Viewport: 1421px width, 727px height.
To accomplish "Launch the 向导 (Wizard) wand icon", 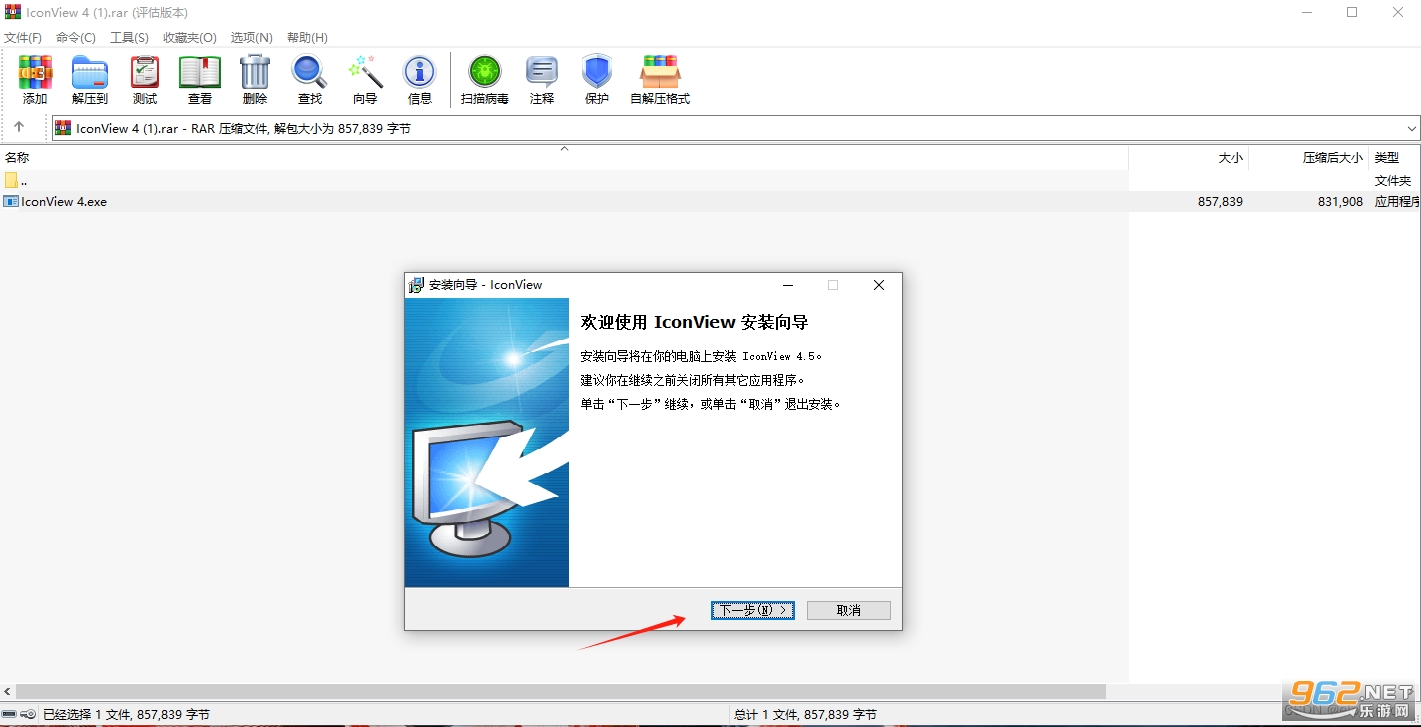I will [x=365, y=80].
